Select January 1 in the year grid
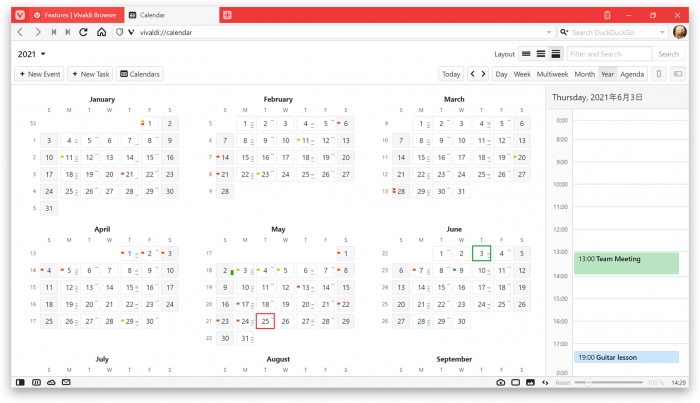 click(150, 124)
